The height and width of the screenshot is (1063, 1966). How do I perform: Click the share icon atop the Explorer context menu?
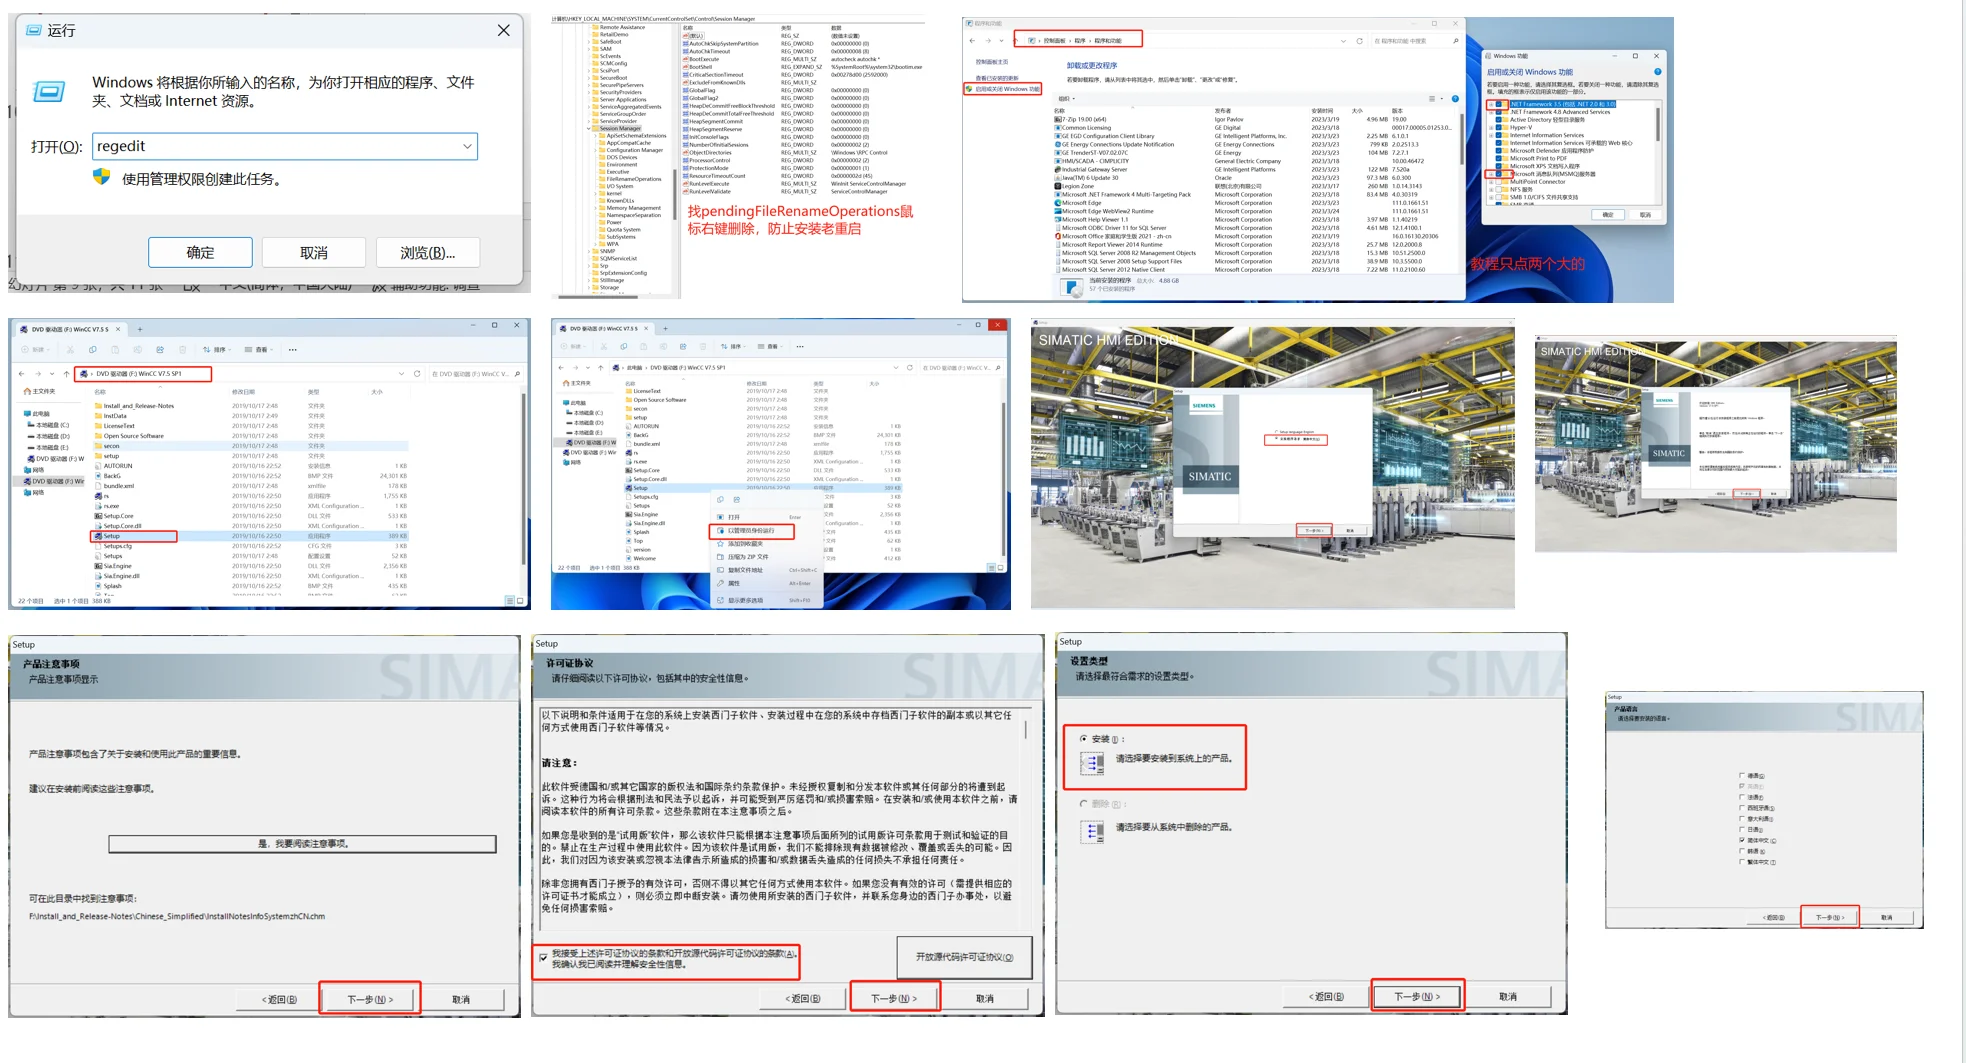click(737, 499)
